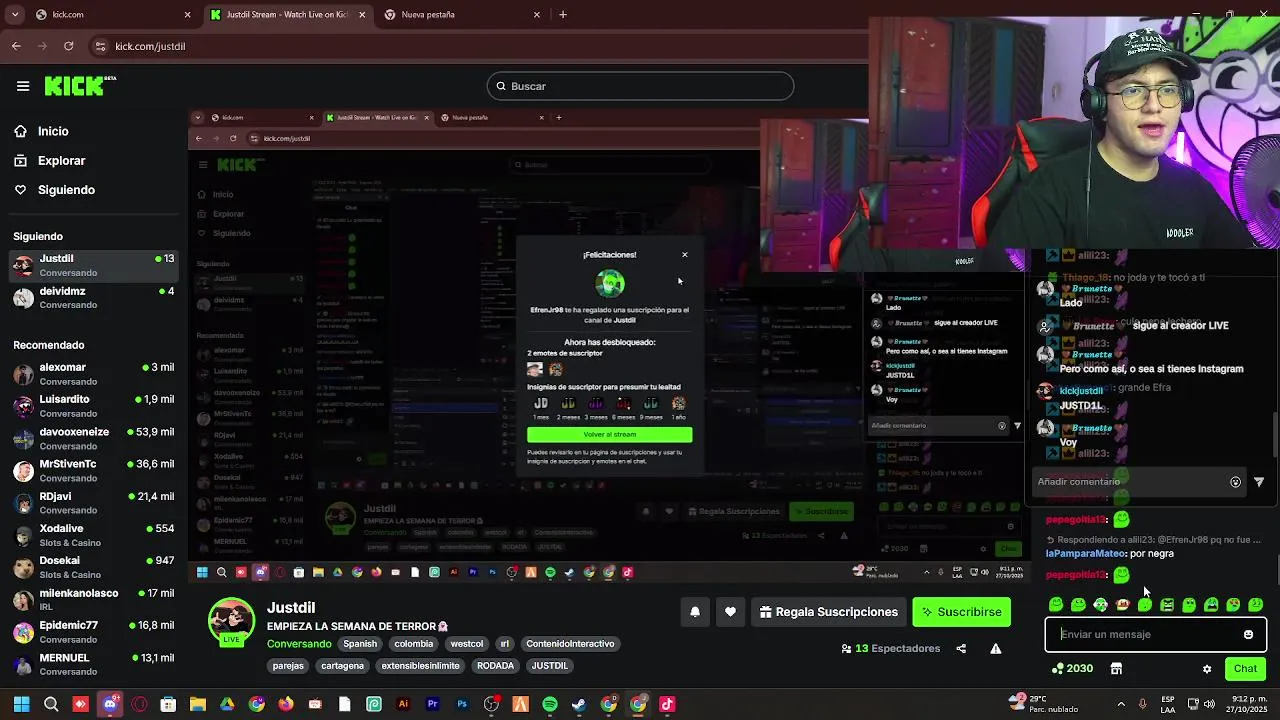Open recommended channel Dosekai
Screen dimensions: 1280x720
[x=94, y=567]
